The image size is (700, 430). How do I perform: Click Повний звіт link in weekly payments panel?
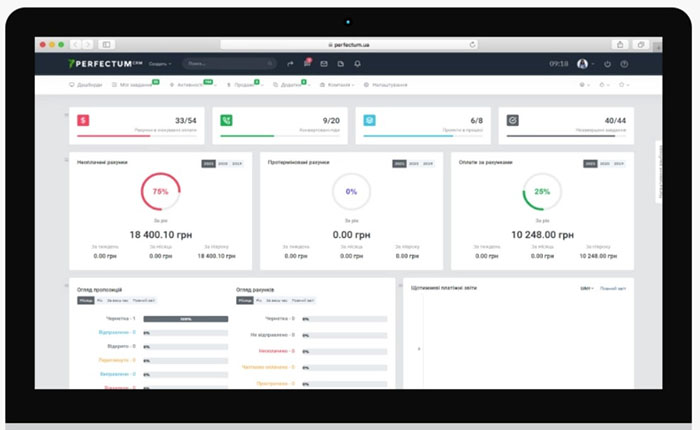pos(613,288)
